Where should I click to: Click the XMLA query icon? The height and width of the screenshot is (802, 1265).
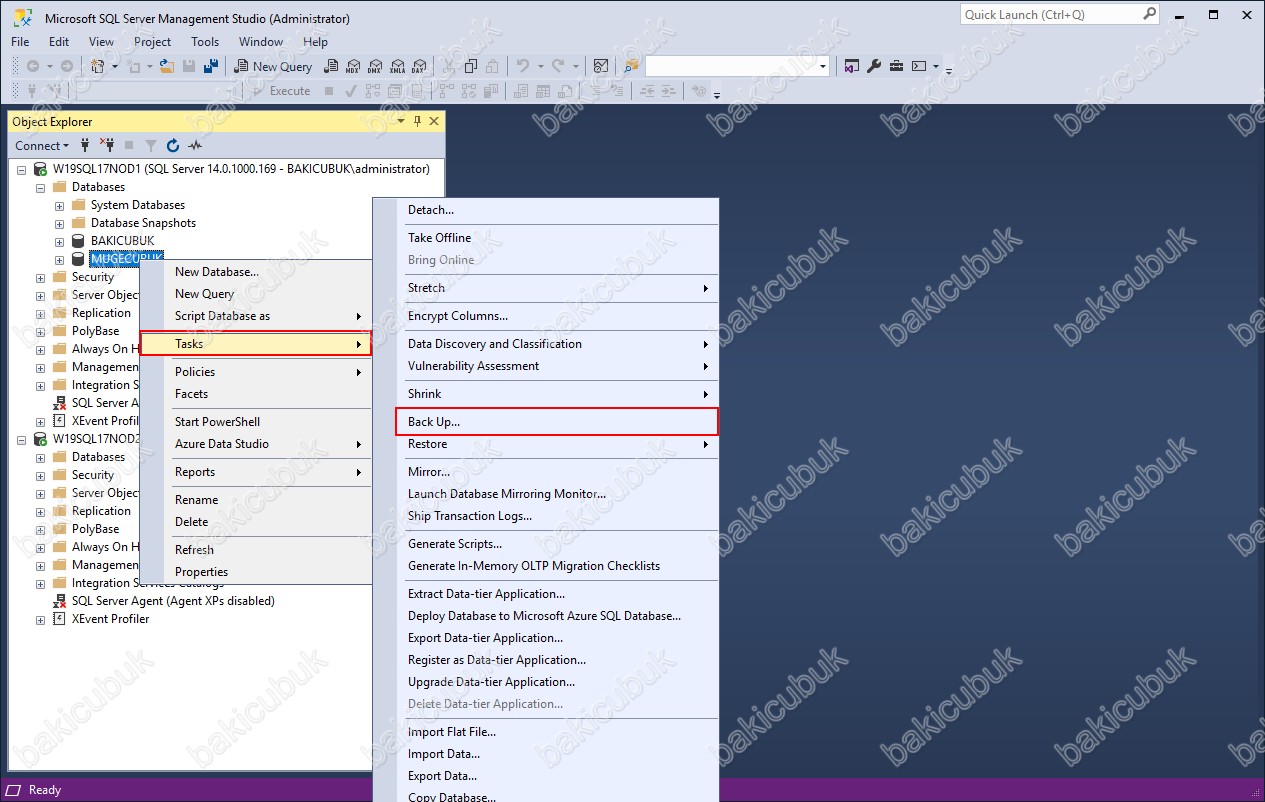pyautogui.click(x=397, y=66)
